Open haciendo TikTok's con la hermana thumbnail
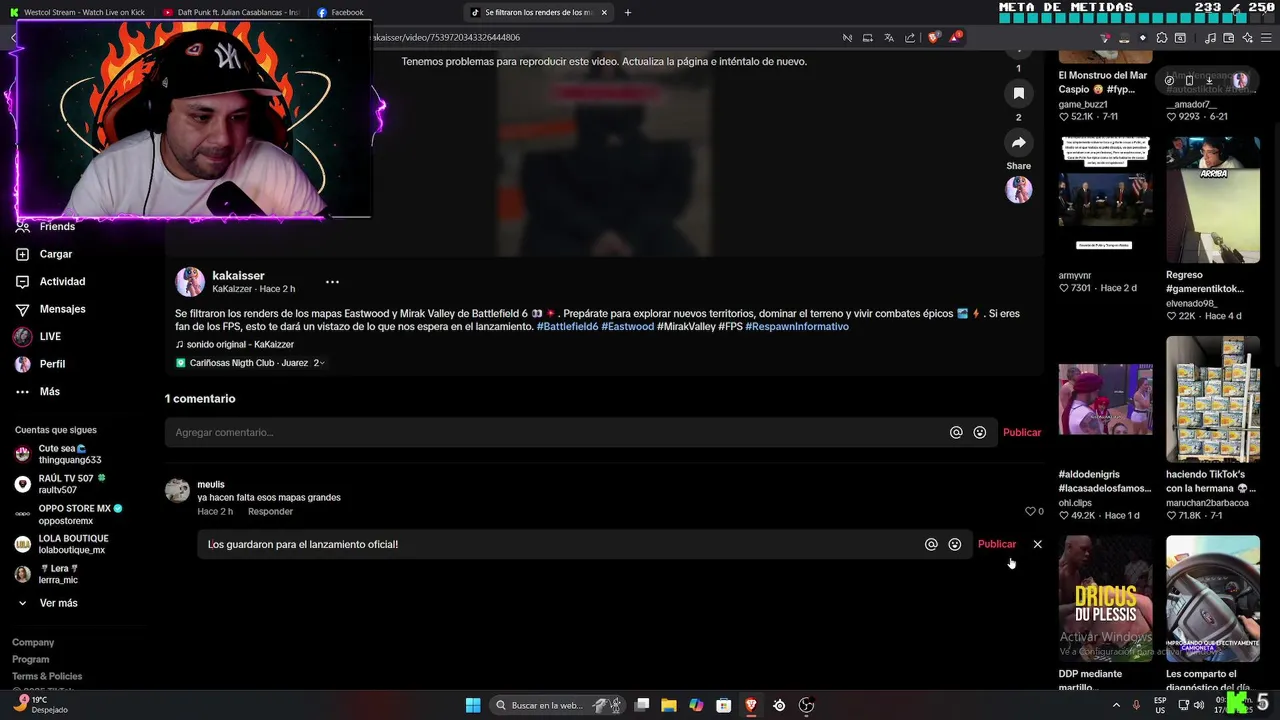Viewport: 1280px width, 720px height. coord(1212,399)
